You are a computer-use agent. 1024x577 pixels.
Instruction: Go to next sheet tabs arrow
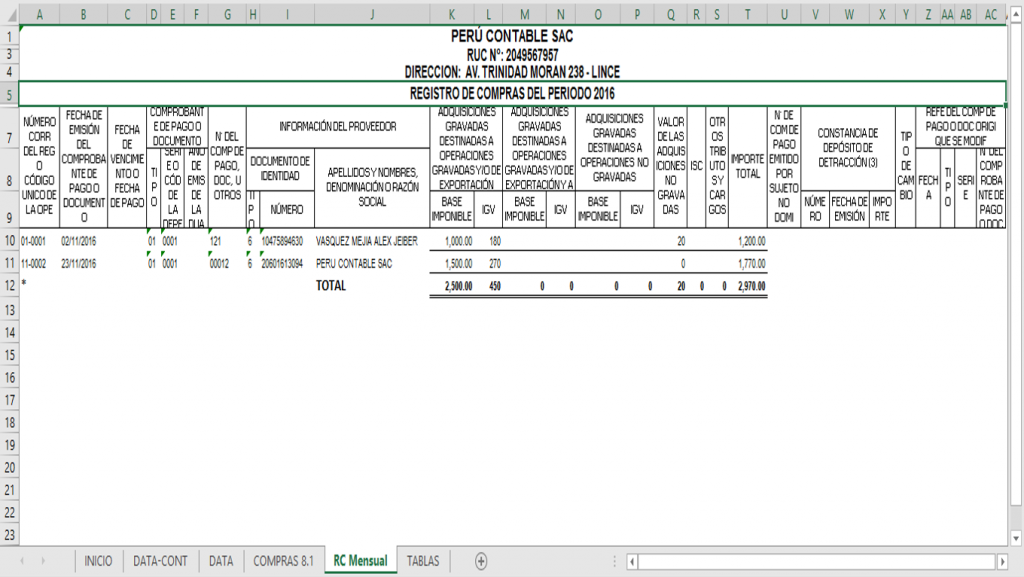pyautogui.click(x=43, y=561)
